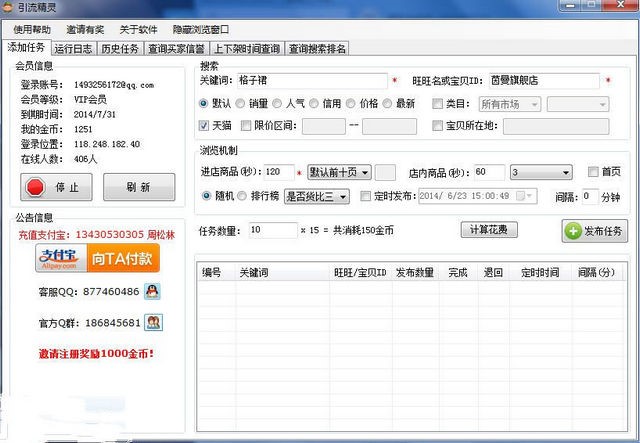Click the Alipay 支付宝 logo
This screenshot has height=443, width=640.
pyautogui.click(x=61, y=258)
